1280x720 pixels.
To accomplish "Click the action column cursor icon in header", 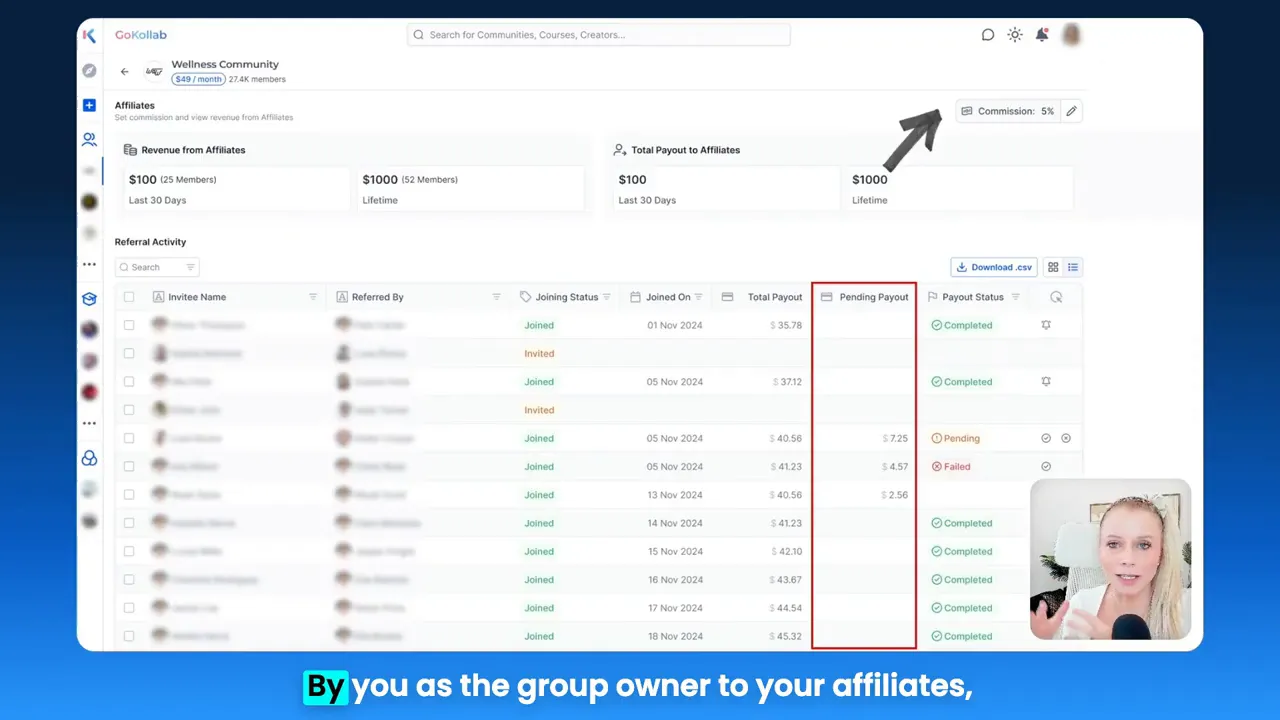I will [1056, 297].
